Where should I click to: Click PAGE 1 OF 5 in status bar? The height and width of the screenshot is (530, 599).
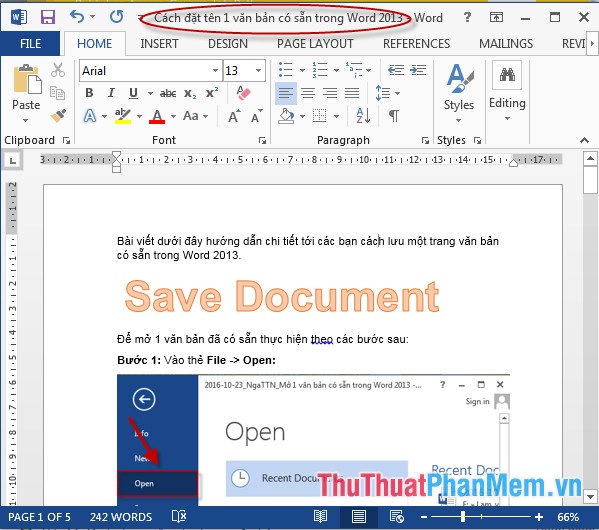pos(39,517)
